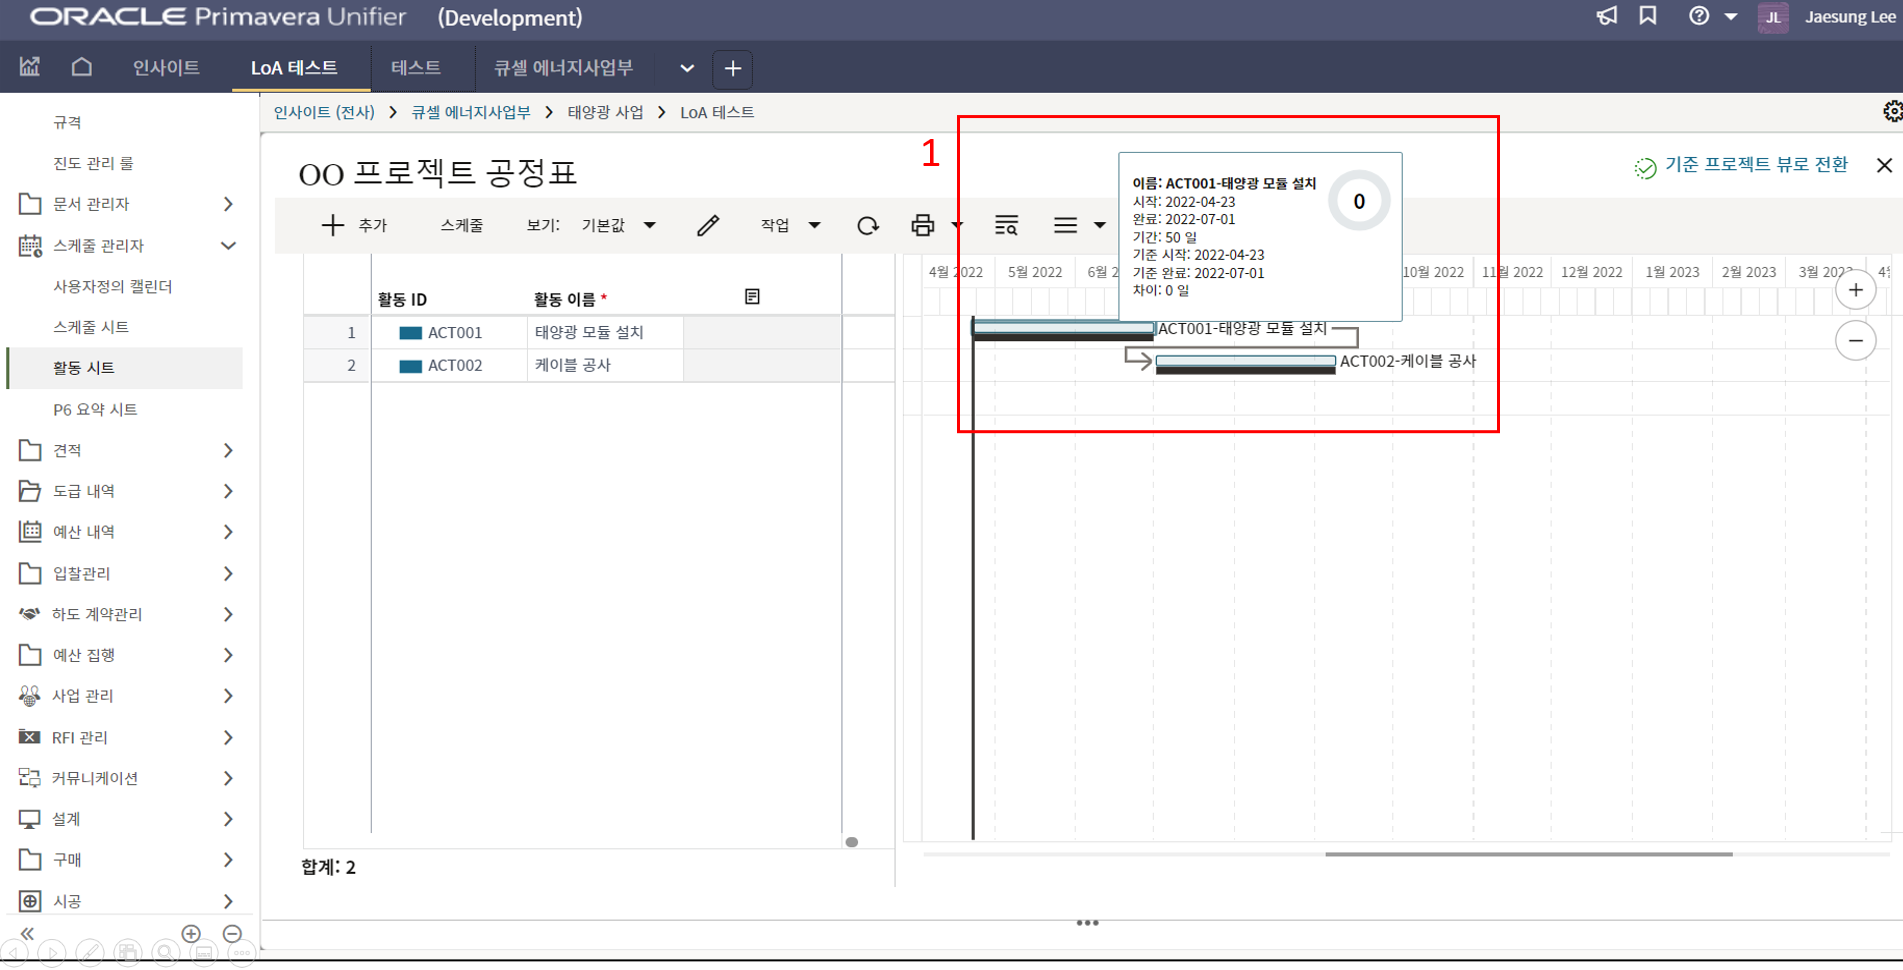Zoom in the Gantt chart with plus button

click(1855, 290)
